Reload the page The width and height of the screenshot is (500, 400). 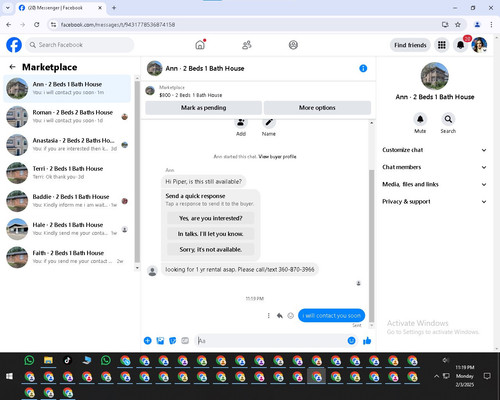tap(37, 24)
